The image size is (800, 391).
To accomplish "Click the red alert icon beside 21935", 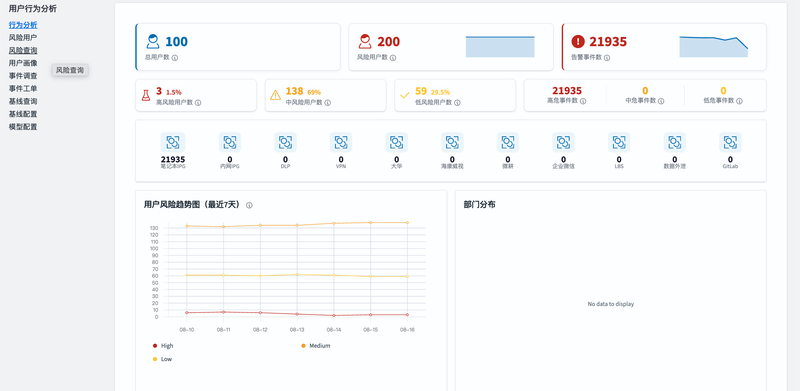I will click(x=578, y=41).
